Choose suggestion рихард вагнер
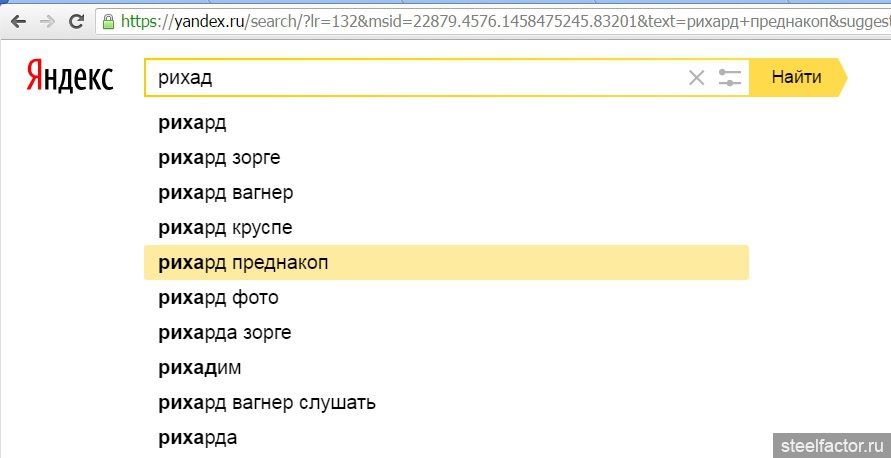This screenshot has width=891, height=458. click(x=446, y=193)
